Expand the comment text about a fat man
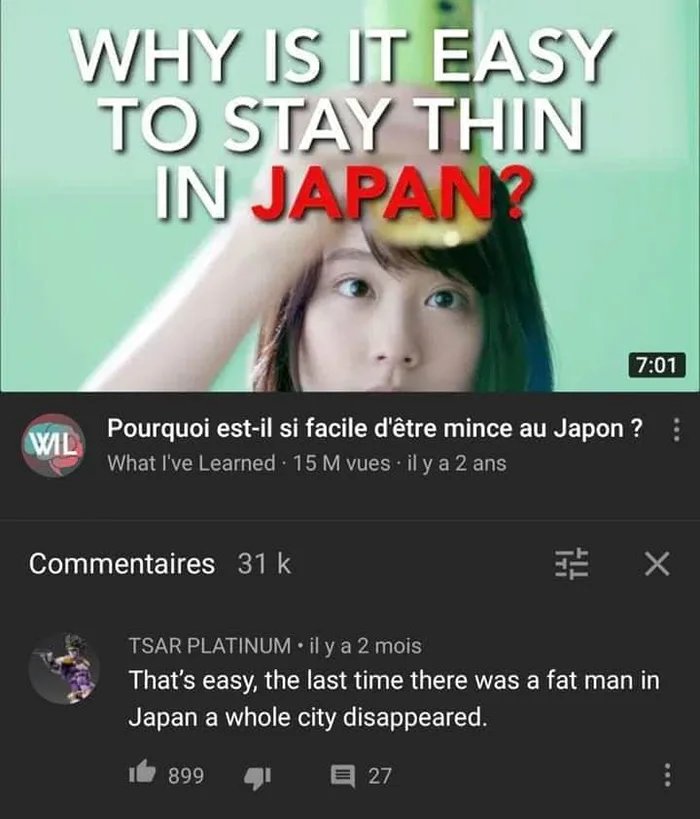The width and height of the screenshot is (700, 819). 394,699
